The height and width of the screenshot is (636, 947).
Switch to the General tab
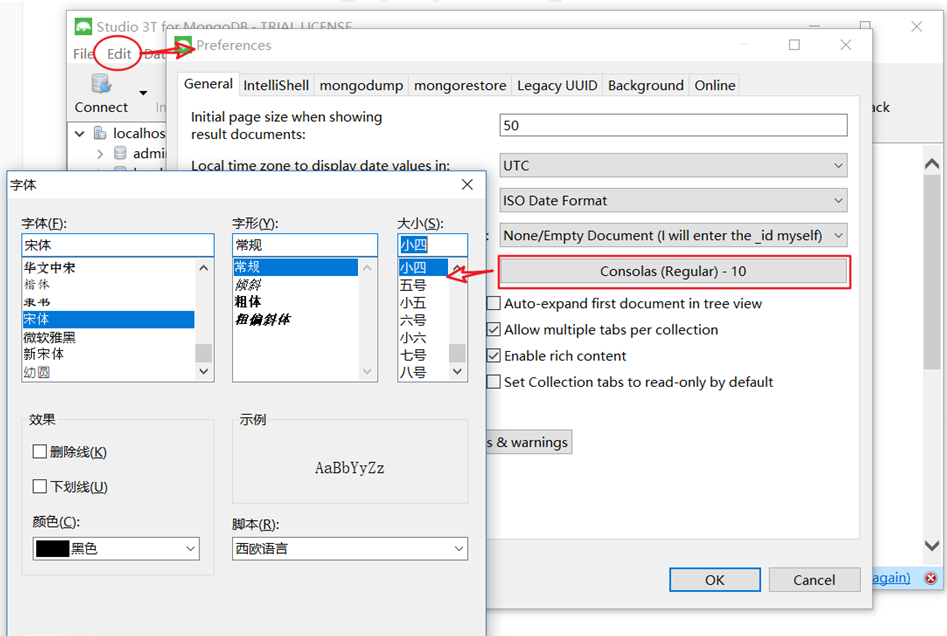[x=208, y=84]
